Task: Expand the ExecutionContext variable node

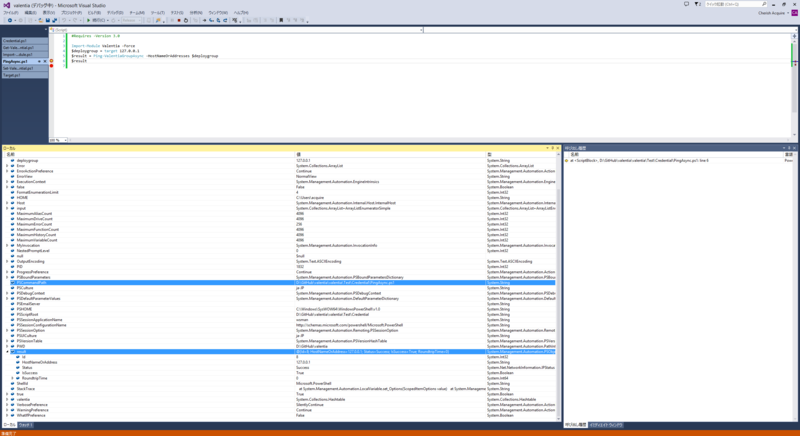Action: 7,182
